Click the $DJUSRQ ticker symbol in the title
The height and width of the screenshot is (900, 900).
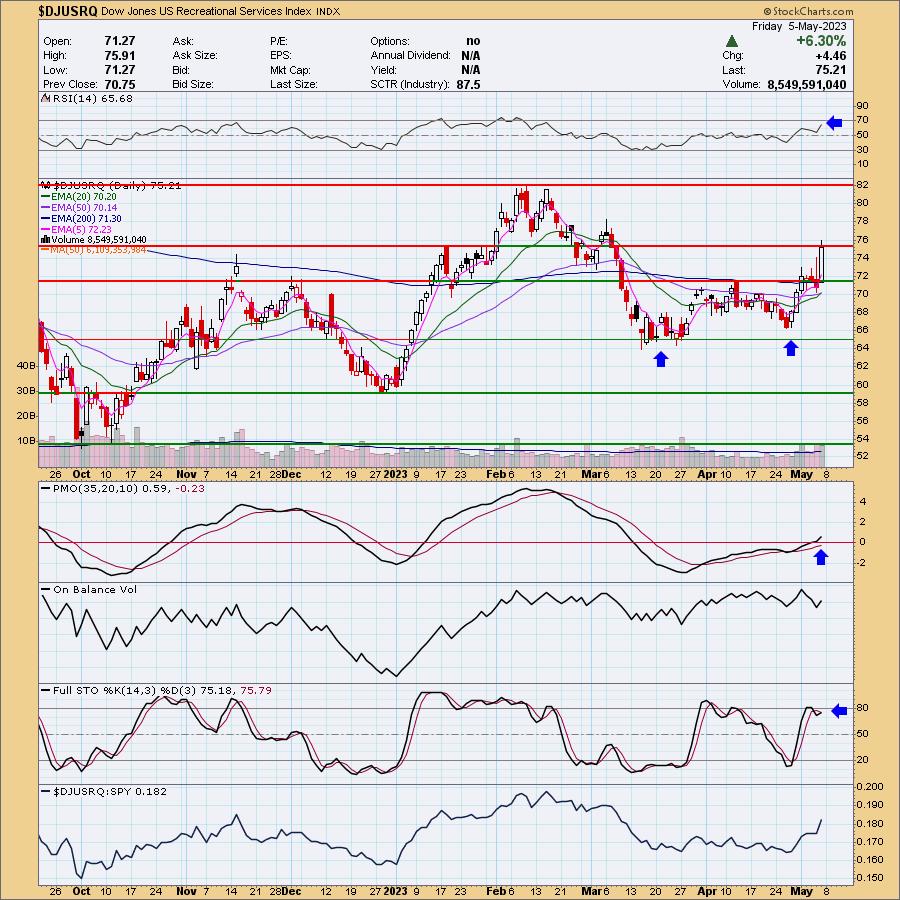point(68,11)
